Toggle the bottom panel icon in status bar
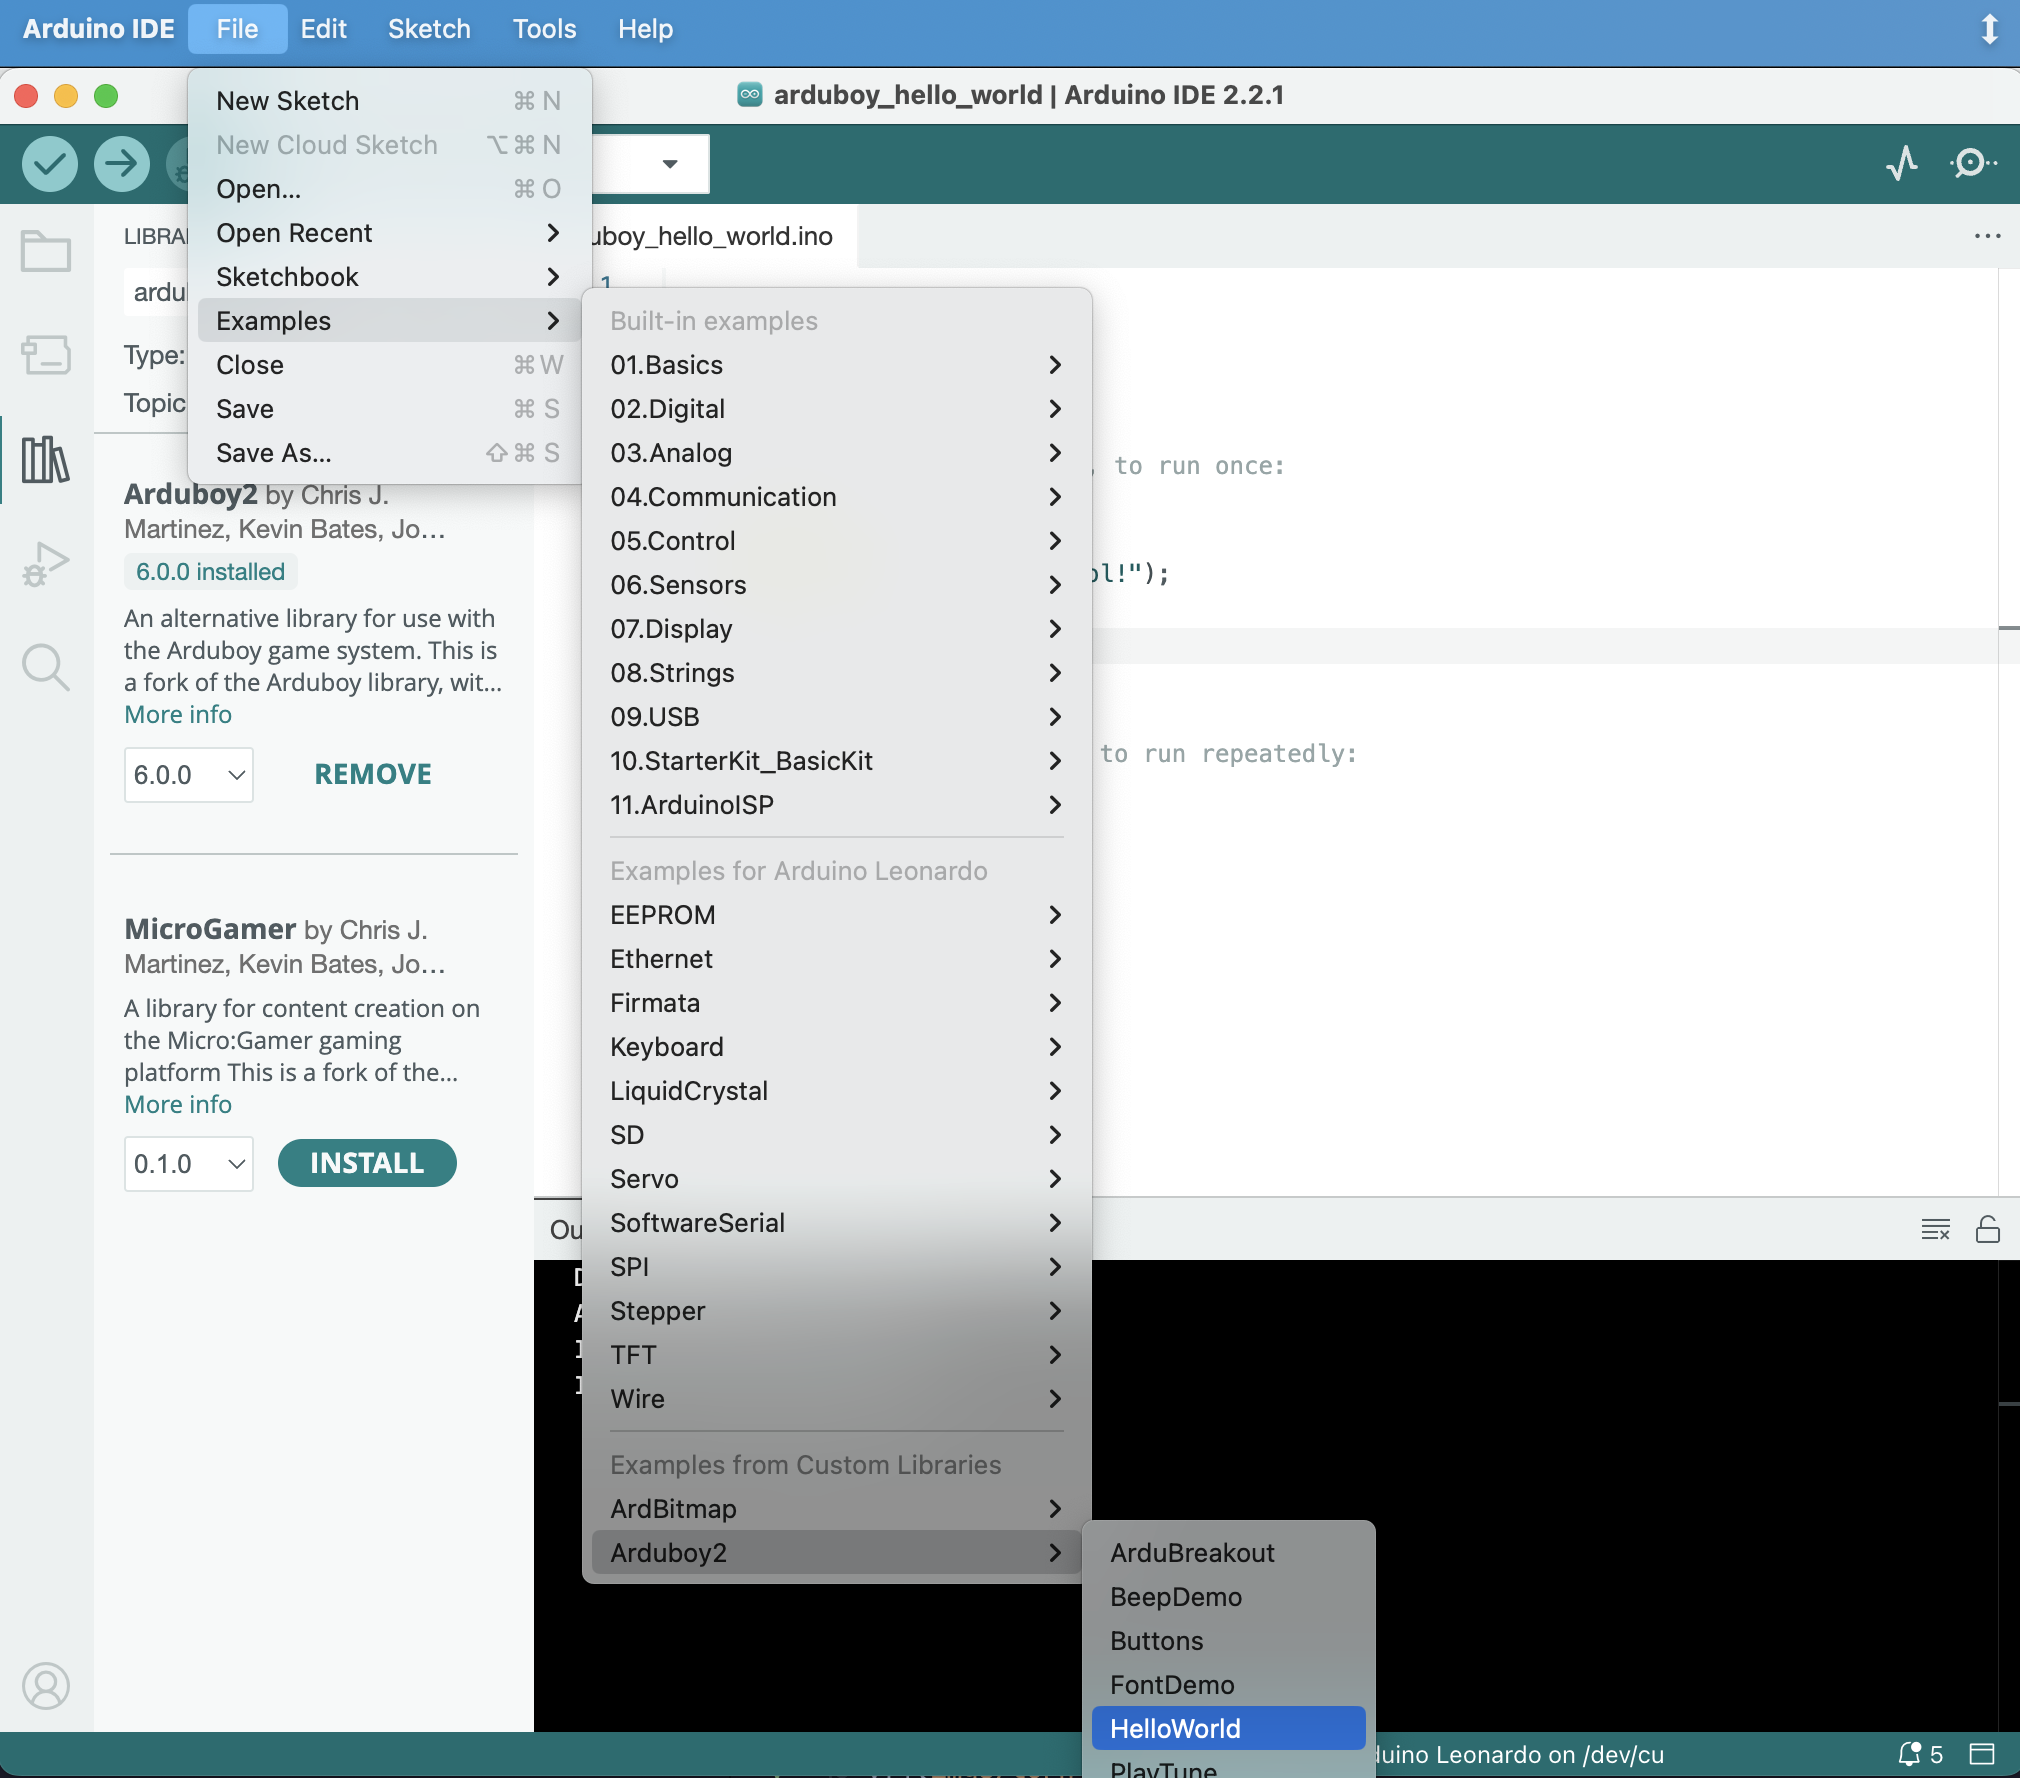 coord(1982,1754)
